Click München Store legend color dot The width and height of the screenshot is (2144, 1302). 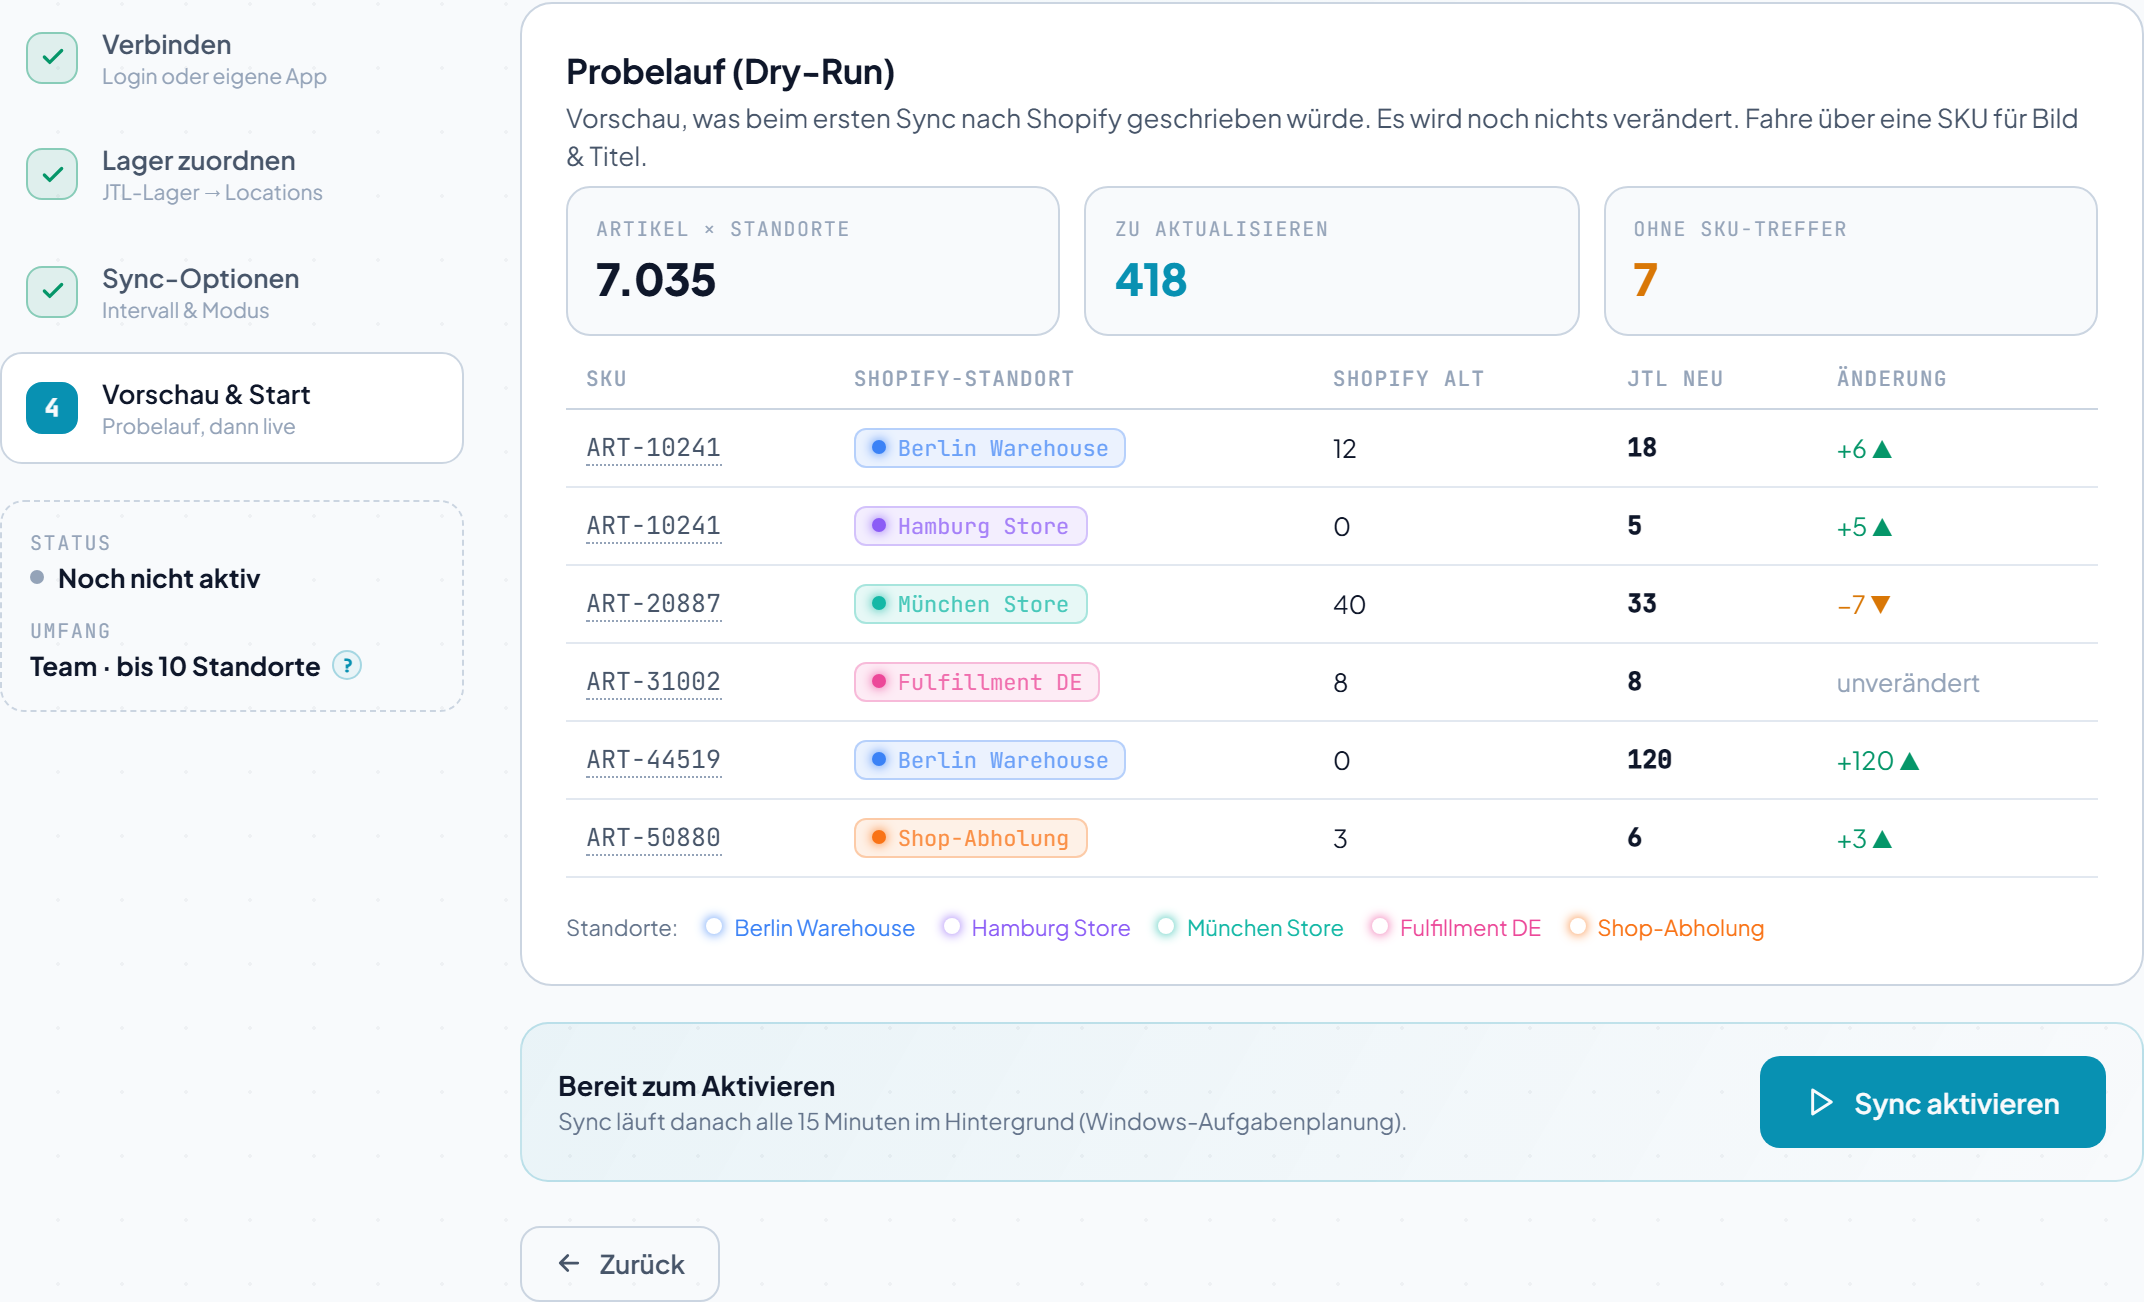(1166, 927)
